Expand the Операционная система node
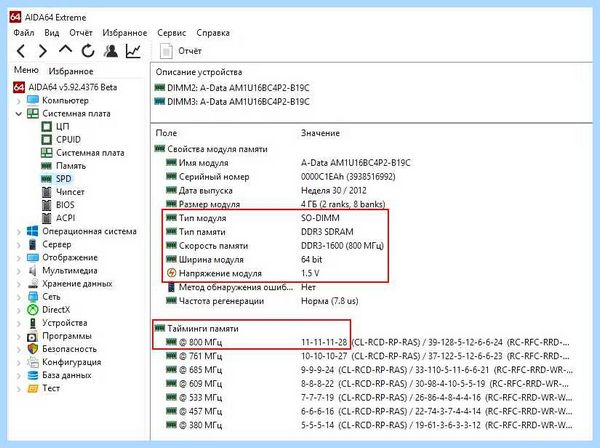 [18, 231]
